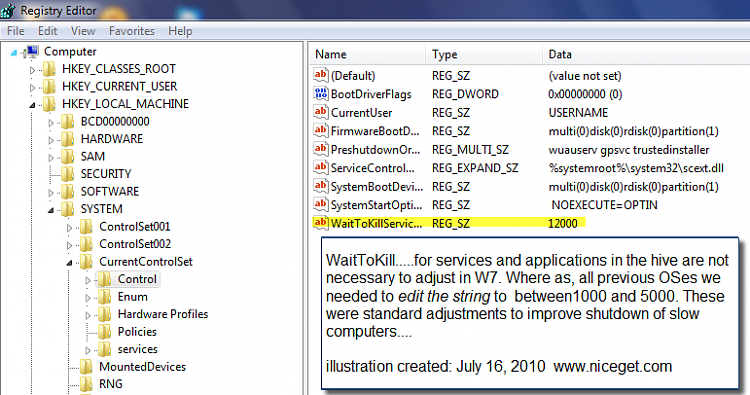
Task: Select the FirmwareBootD... value name
Action: (x=375, y=131)
